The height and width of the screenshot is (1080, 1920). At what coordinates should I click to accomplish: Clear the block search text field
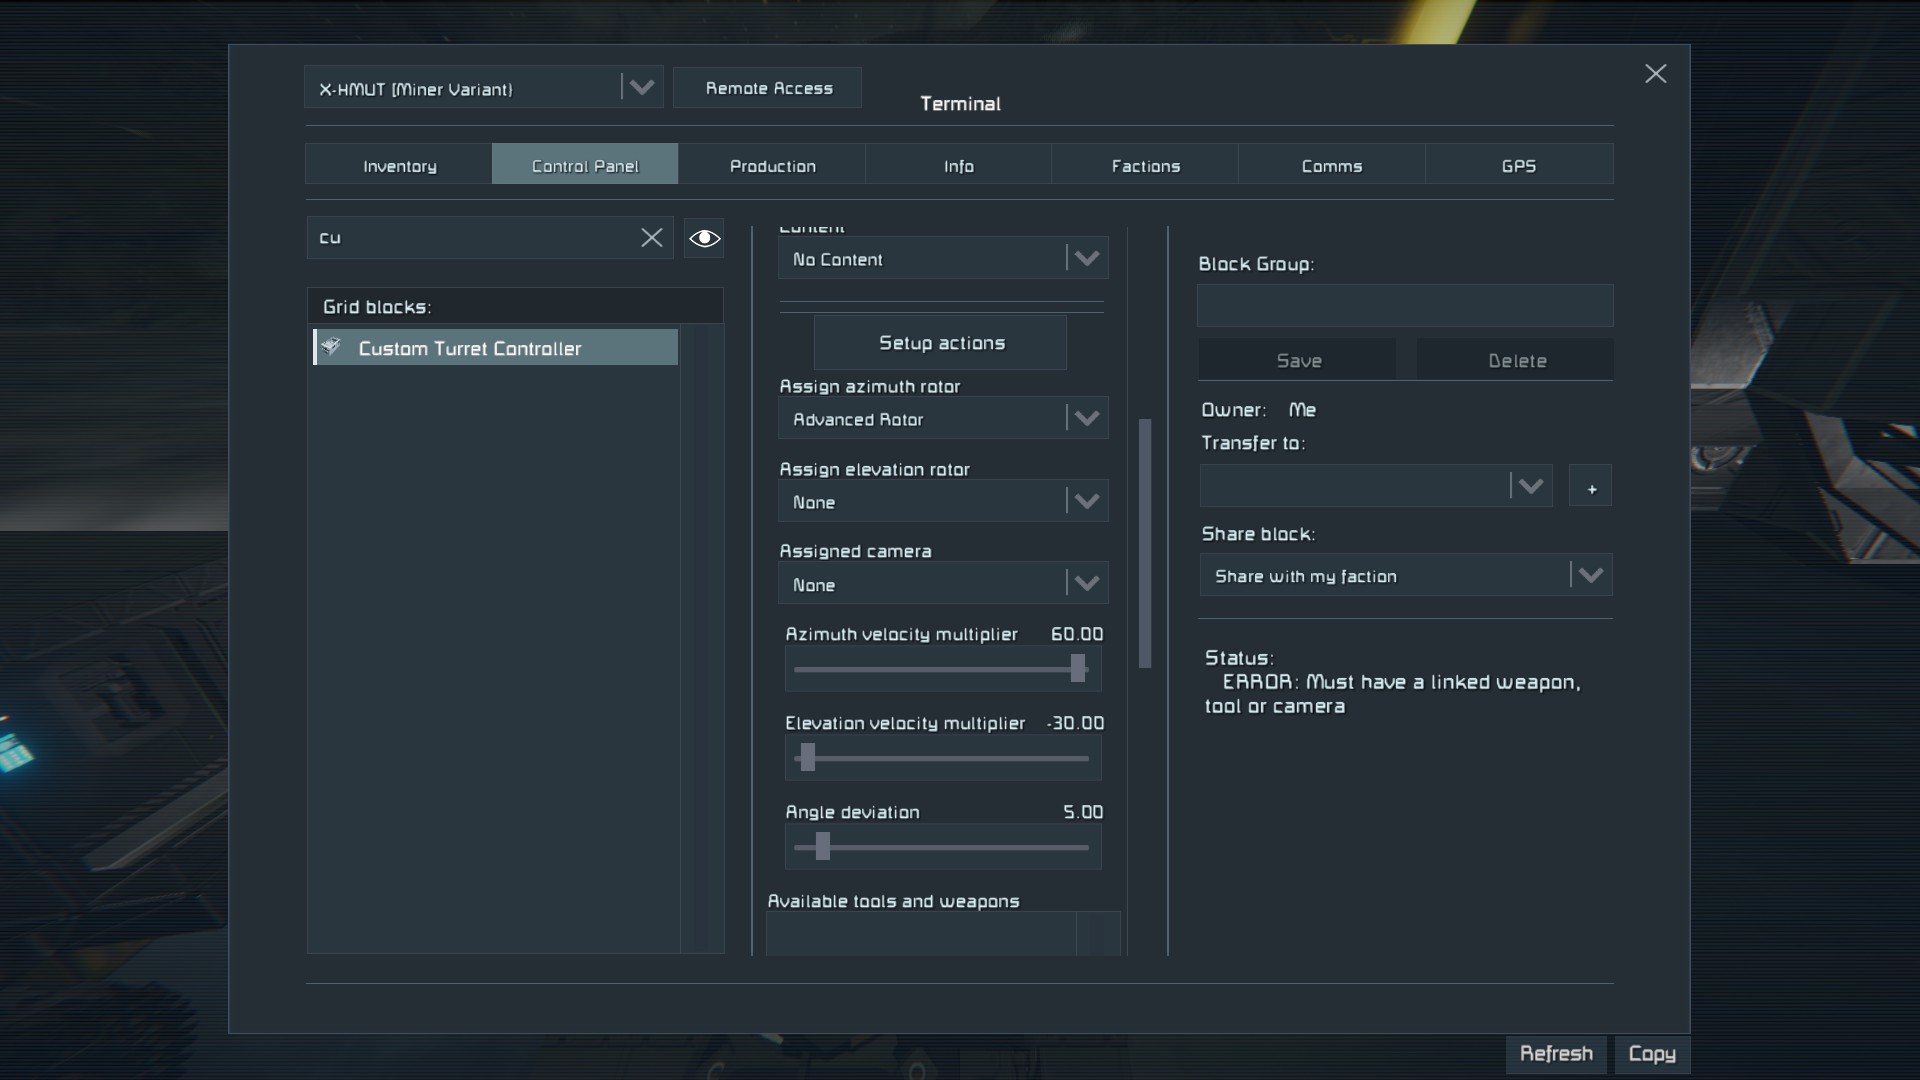pyautogui.click(x=651, y=238)
